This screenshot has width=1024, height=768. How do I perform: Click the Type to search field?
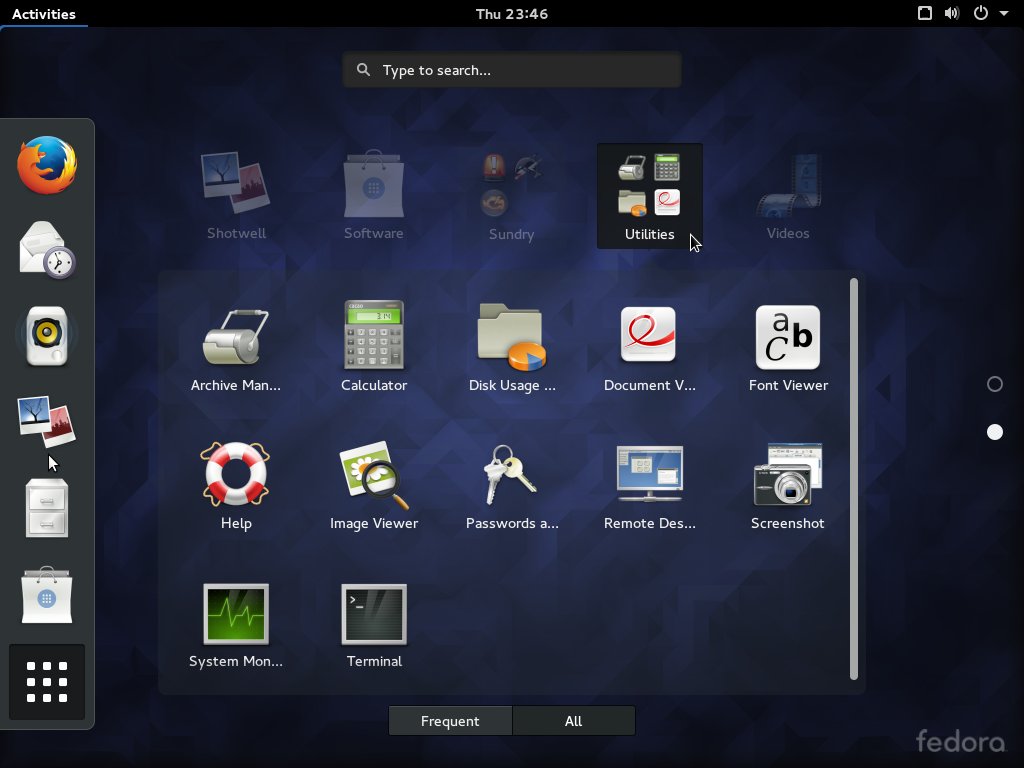512,69
